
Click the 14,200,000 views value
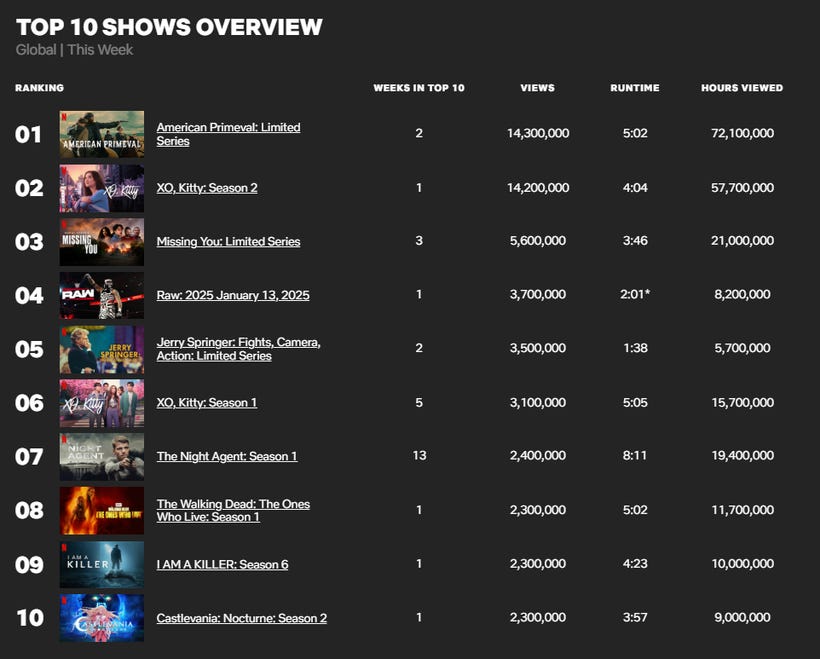pyautogui.click(x=538, y=188)
